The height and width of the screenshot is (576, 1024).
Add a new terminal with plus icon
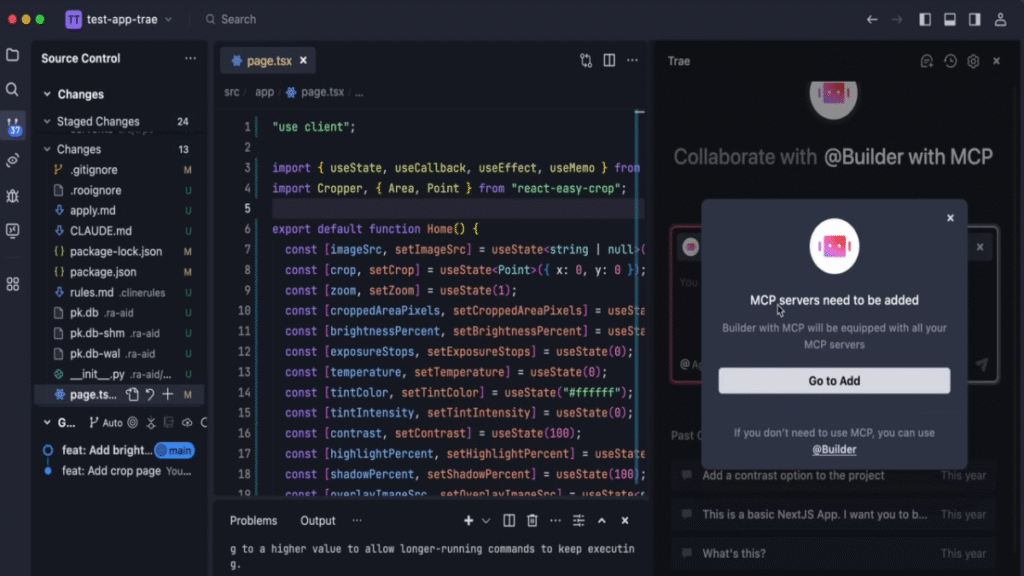468,520
